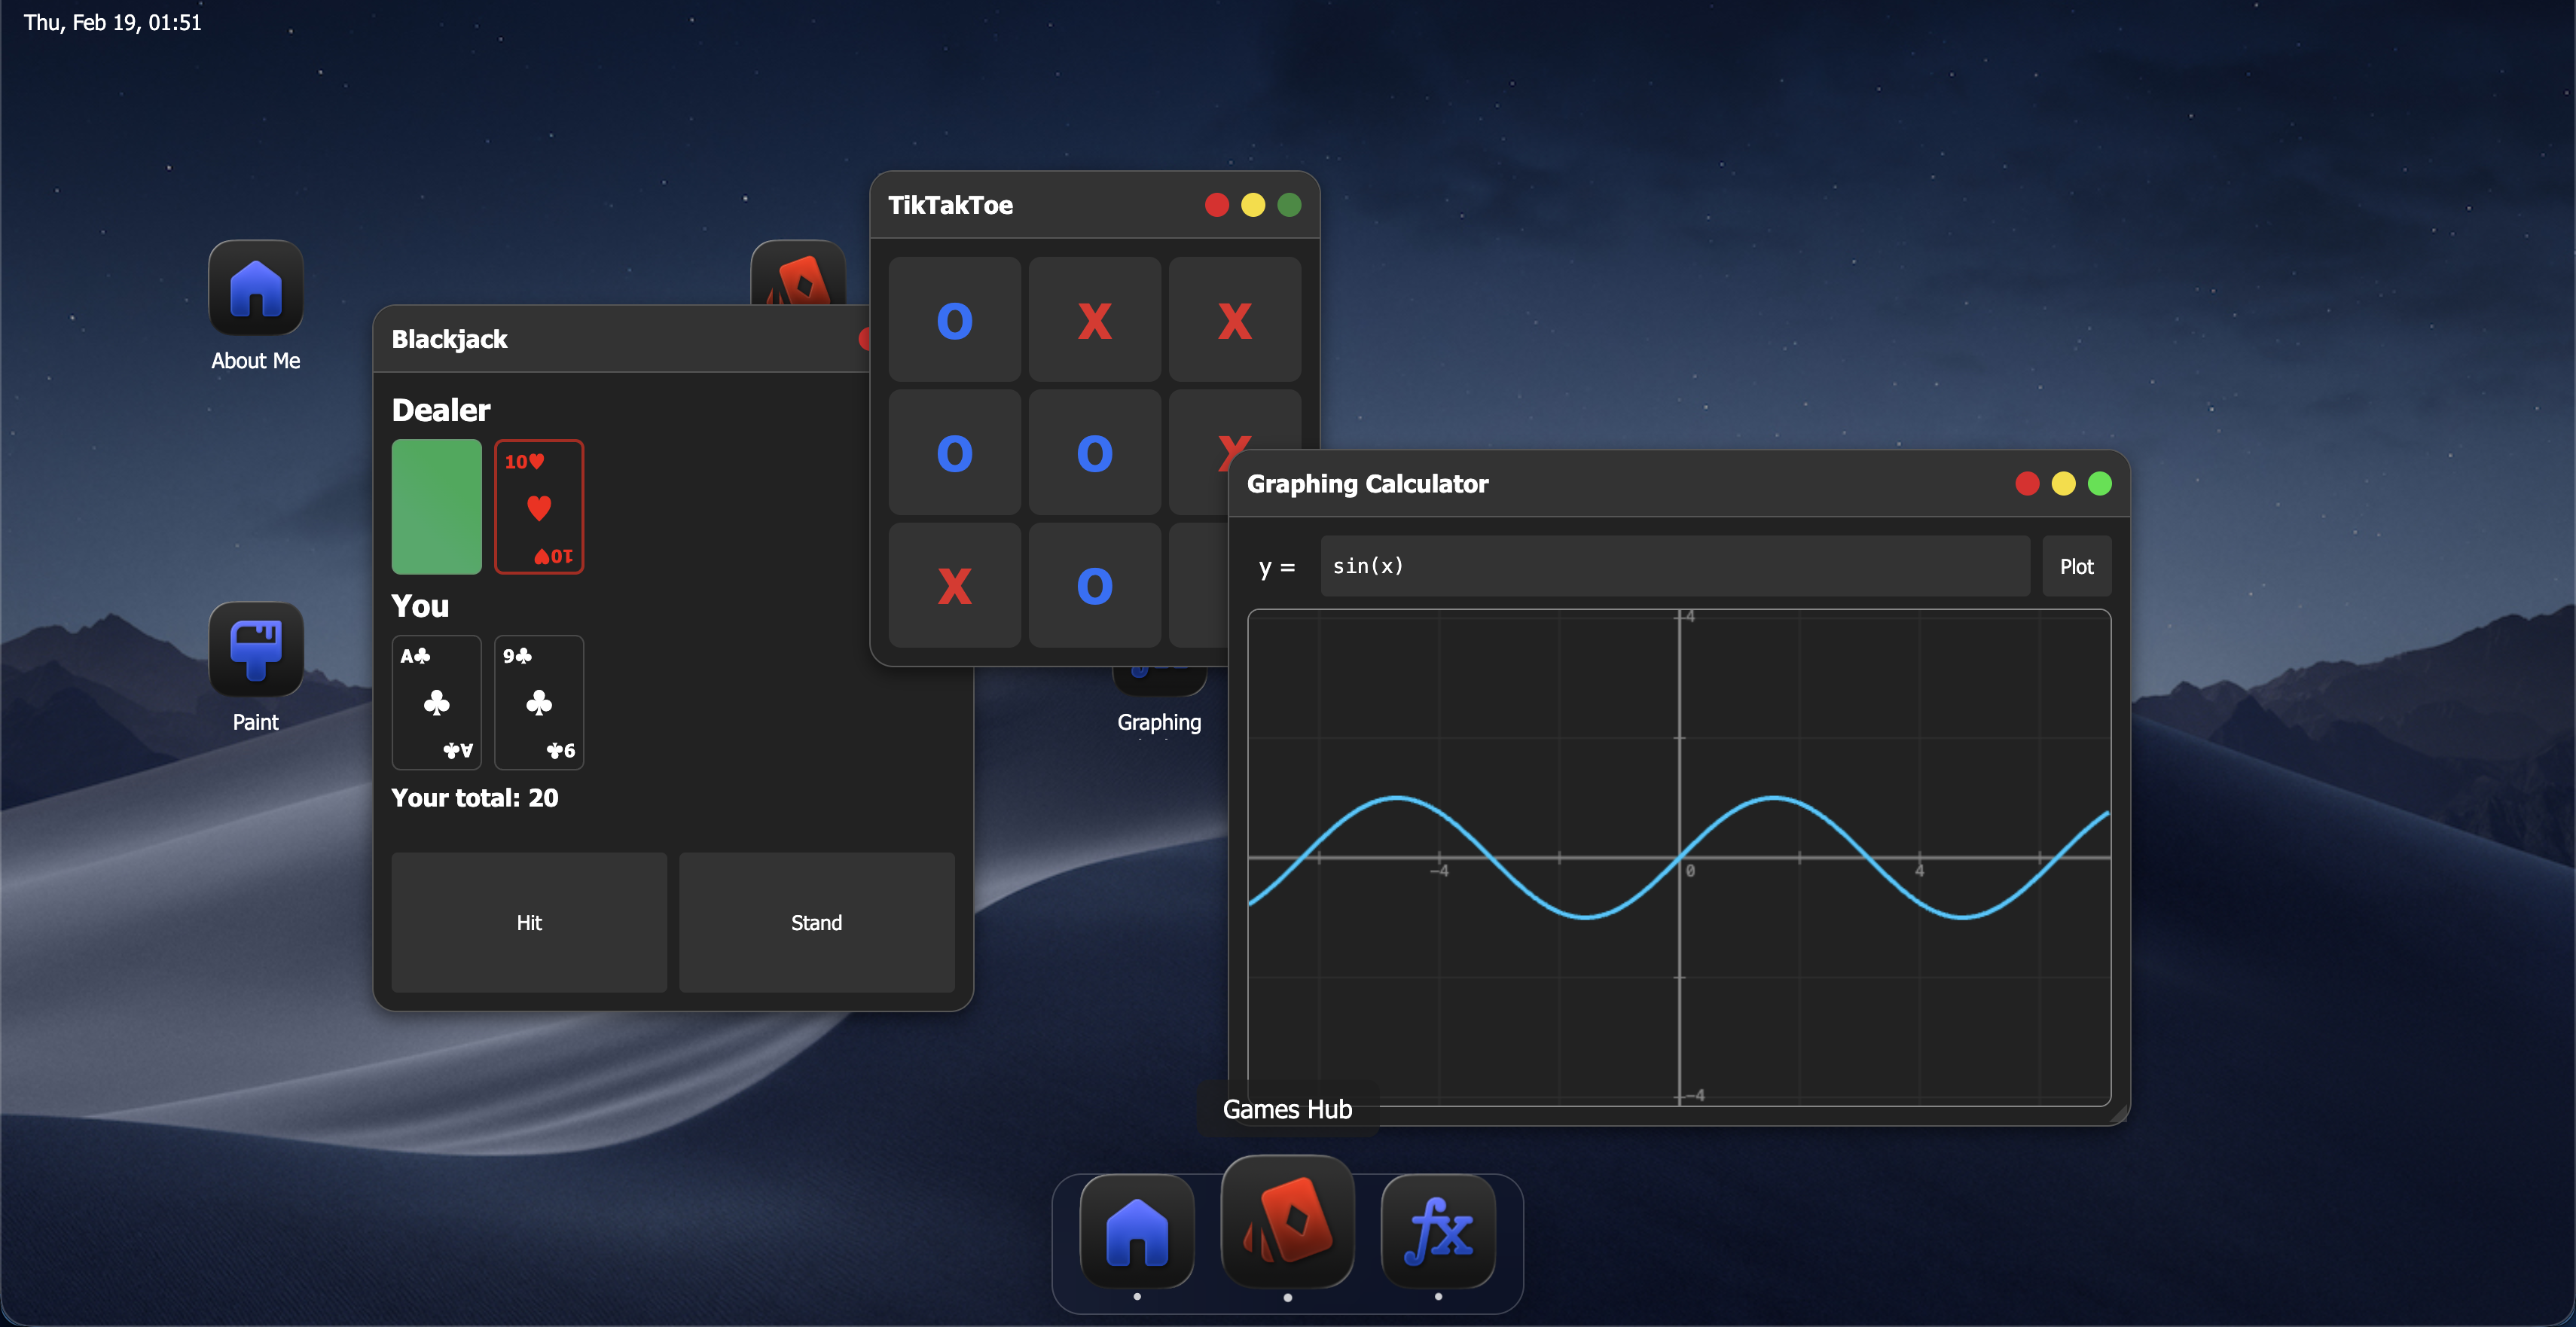Close the Graphing Calculator window
2576x1327 pixels.
(2026, 484)
